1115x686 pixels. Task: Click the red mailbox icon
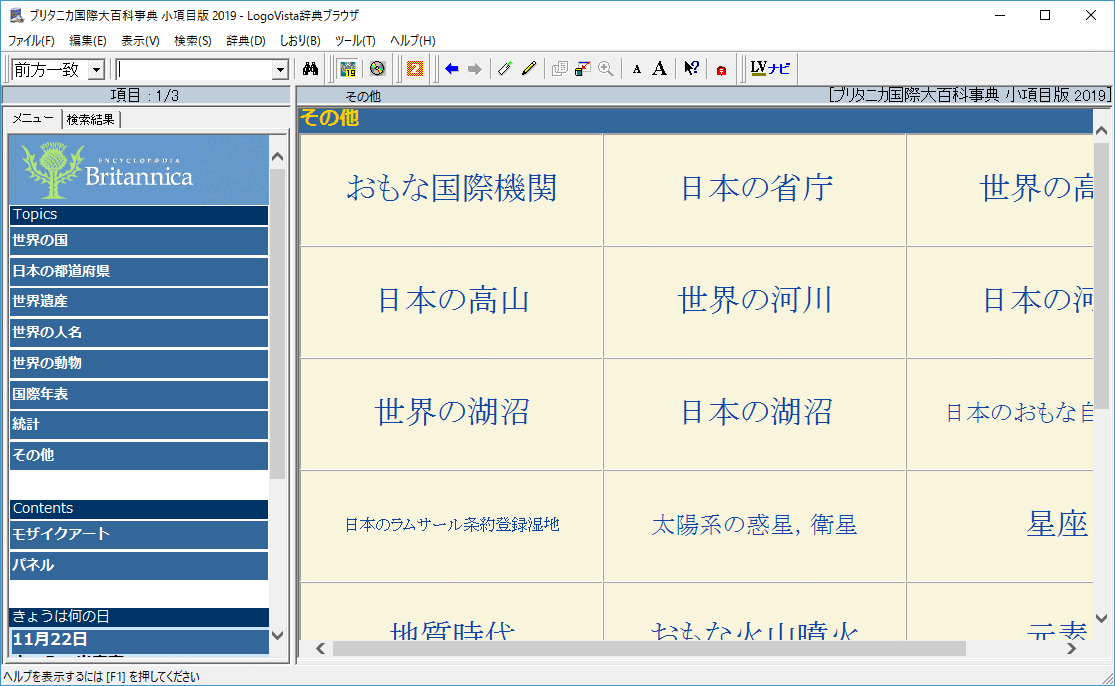[721, 70]
